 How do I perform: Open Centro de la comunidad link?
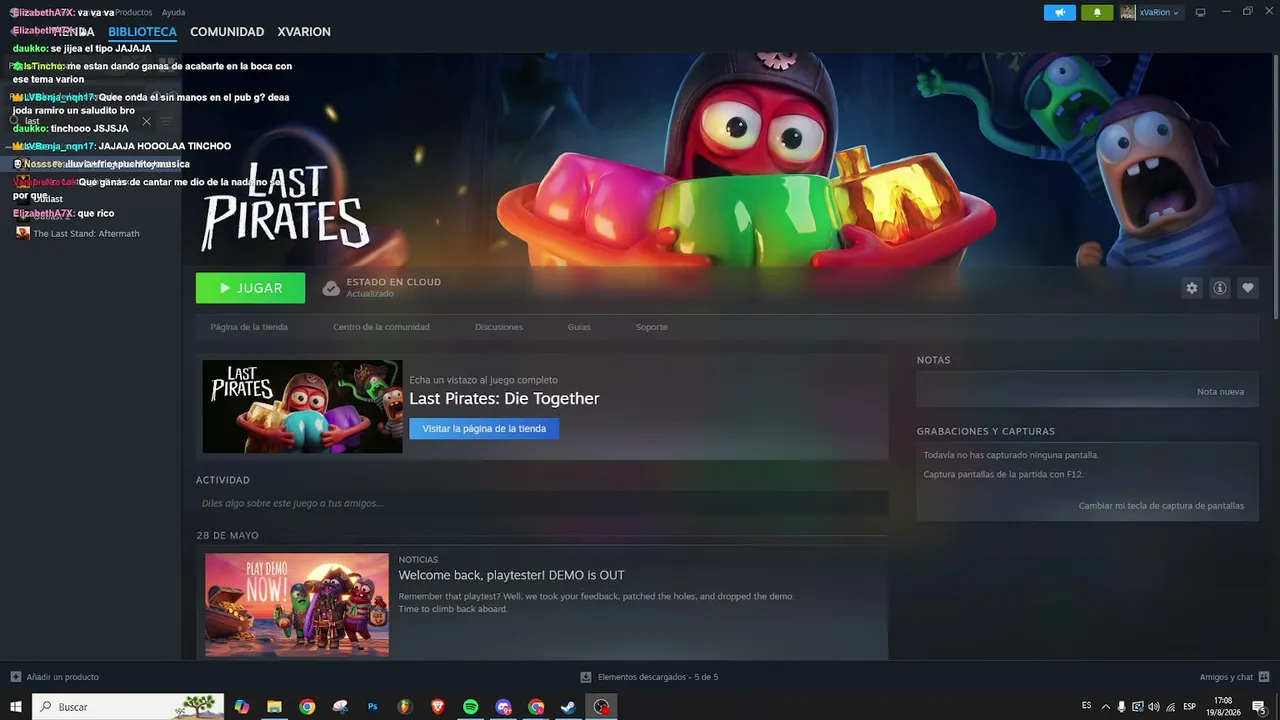pyautogui.click(x=381, y=327)
